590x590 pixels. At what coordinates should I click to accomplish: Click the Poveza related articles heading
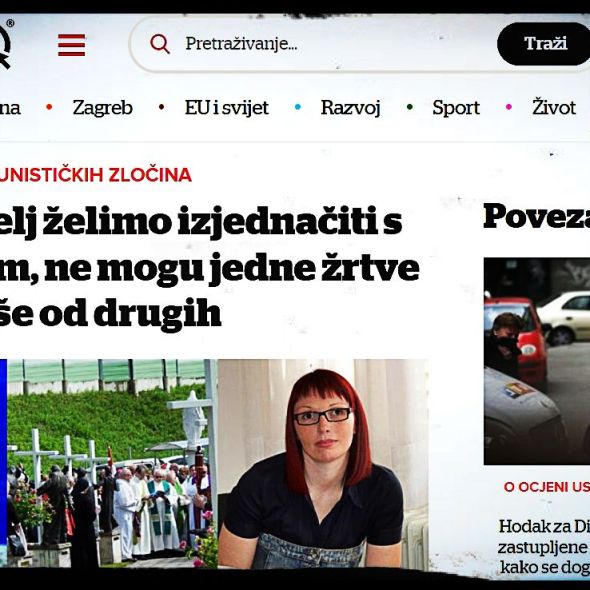pyautogui.click(x=537, y=216)
